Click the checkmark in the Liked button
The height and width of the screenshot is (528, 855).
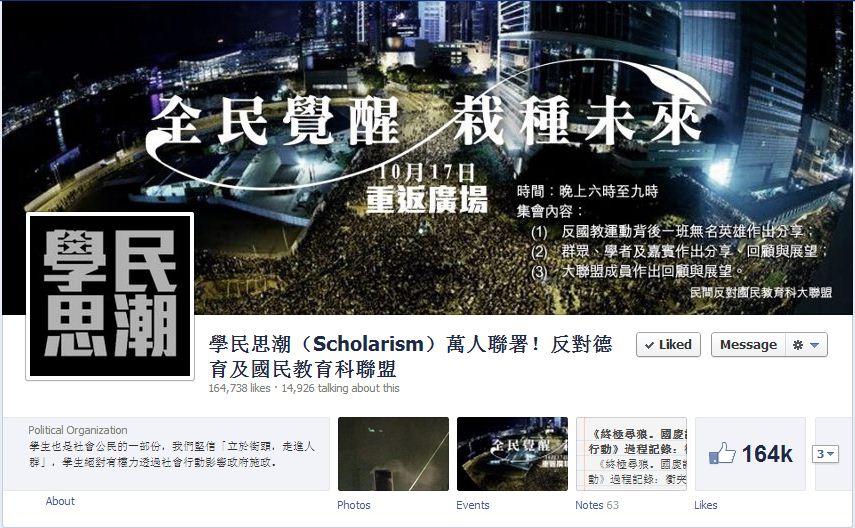tap(649, 345)
